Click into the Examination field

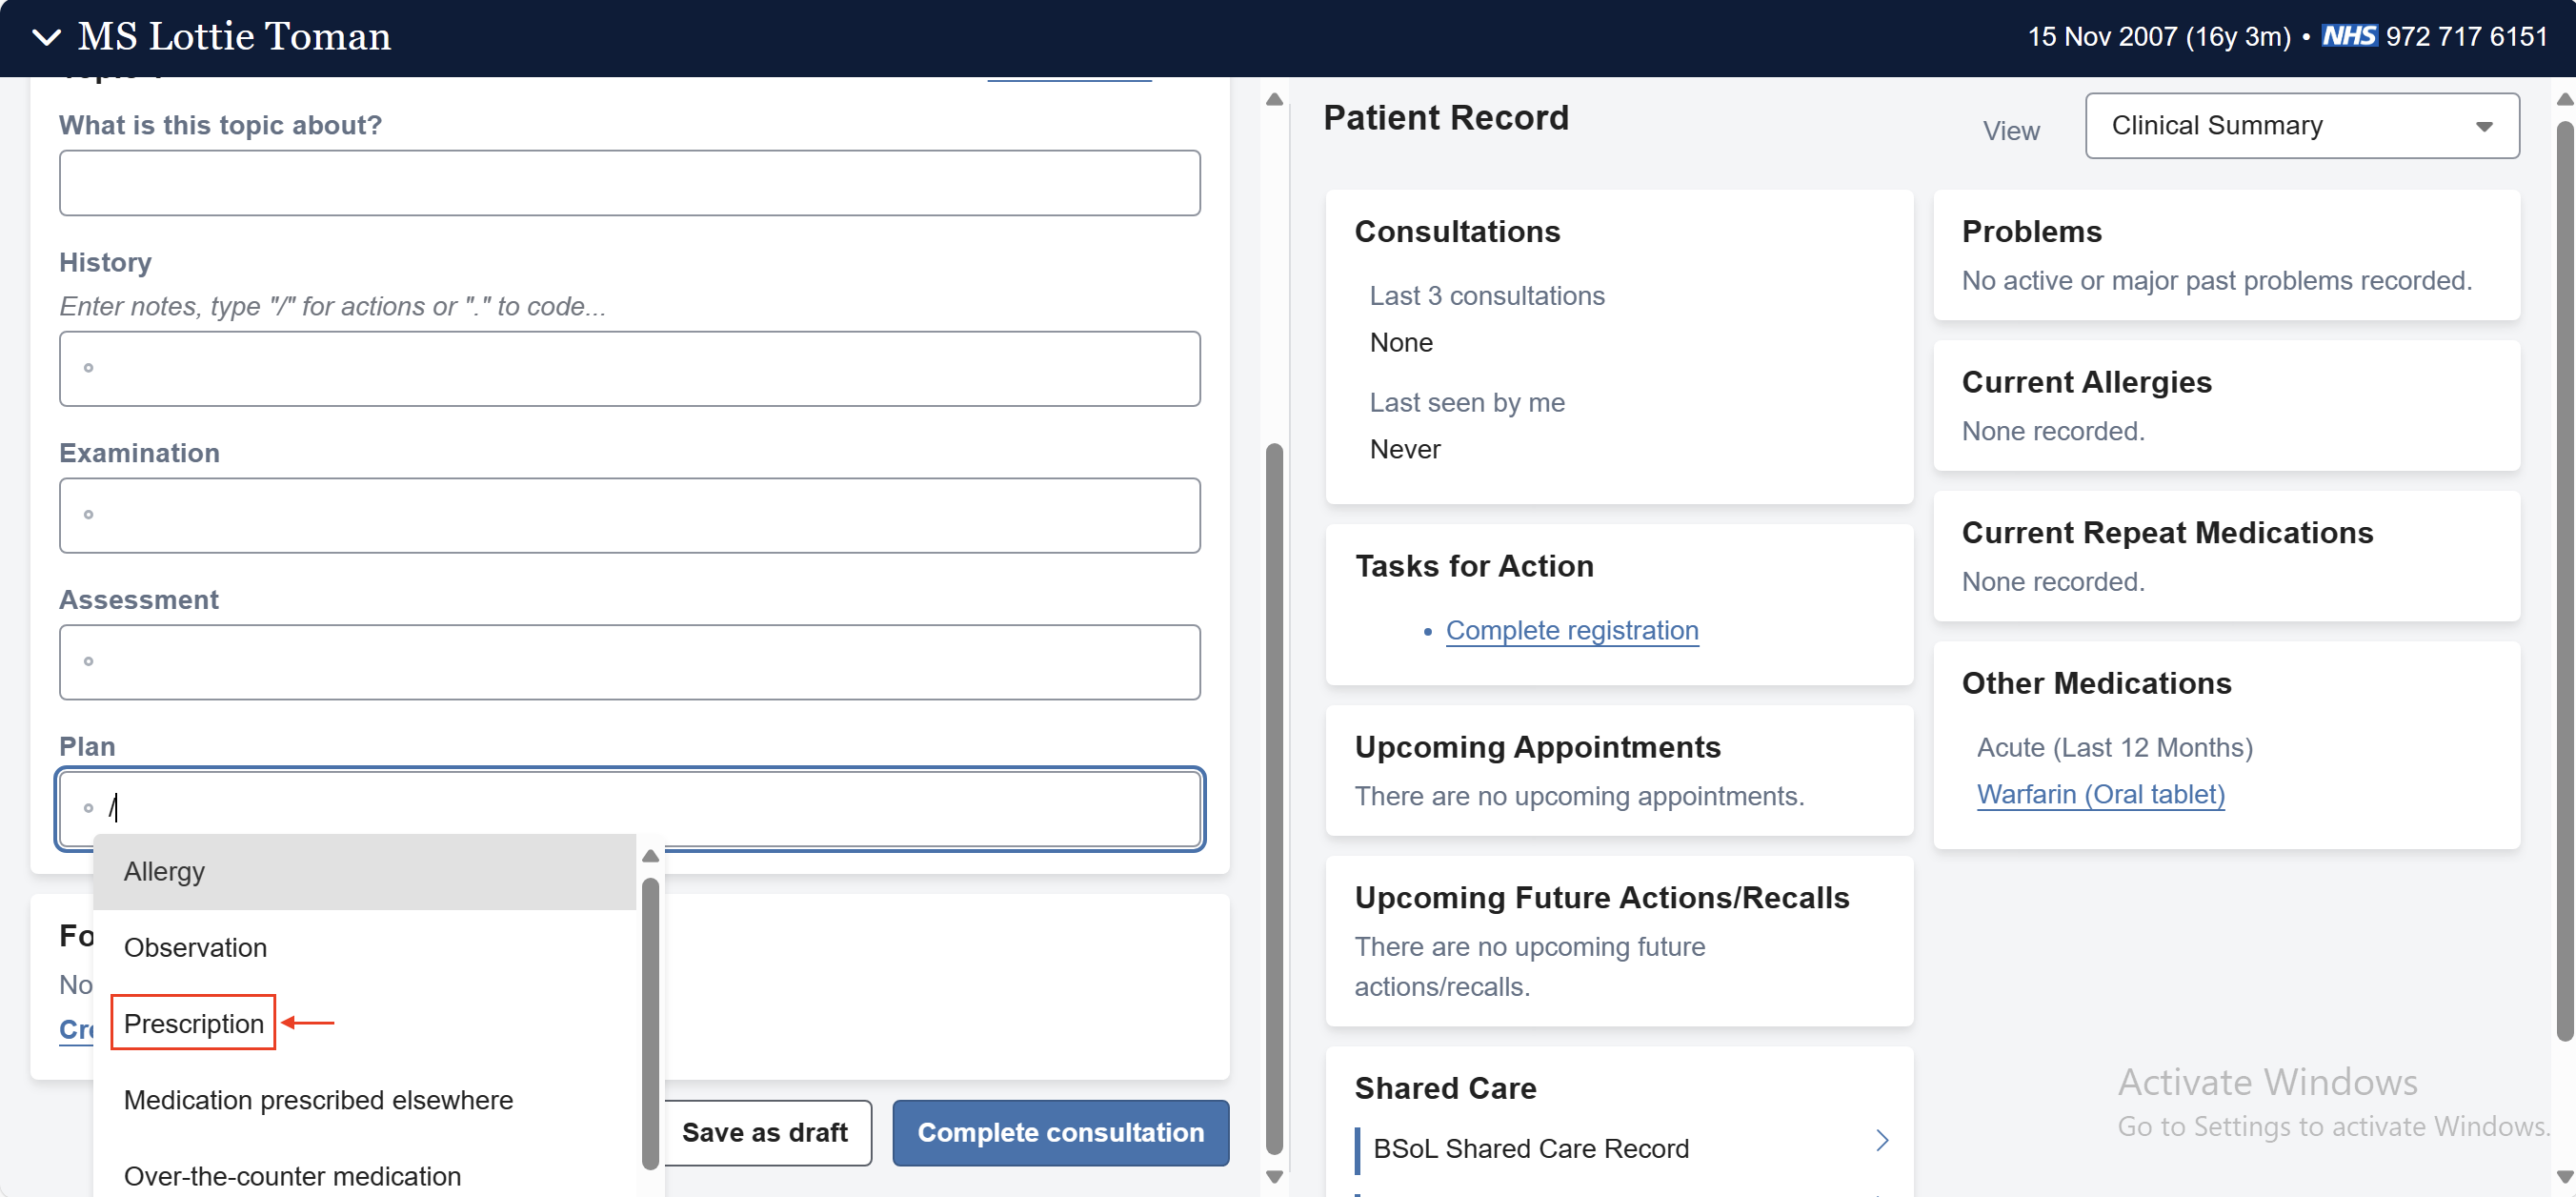[629, 515]
